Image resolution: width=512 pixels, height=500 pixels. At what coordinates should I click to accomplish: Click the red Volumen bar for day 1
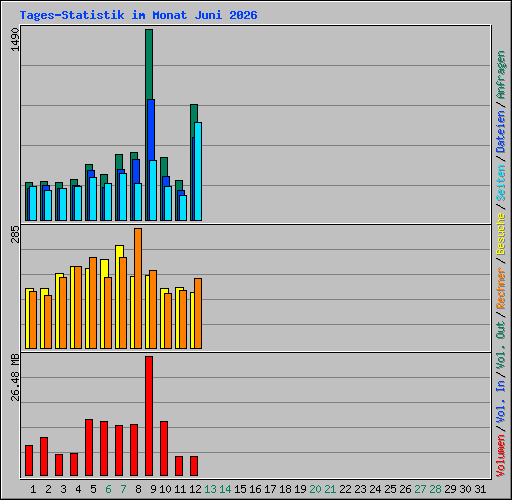click(29, 460)
